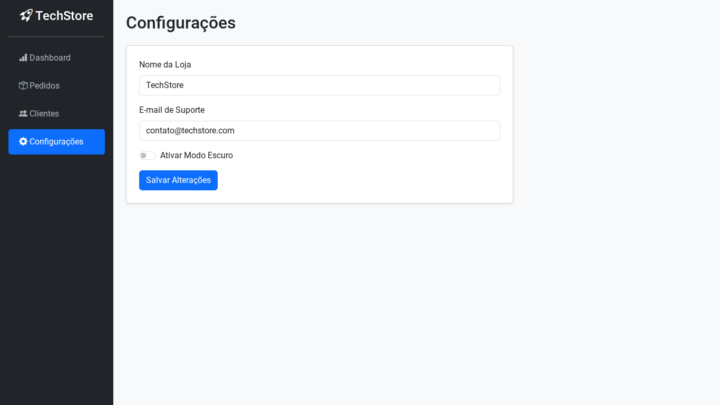The height and width of the screenshot is (405, 720).
Task: Click the contato@techstore.com email text
Action: [x=190, y=130]
